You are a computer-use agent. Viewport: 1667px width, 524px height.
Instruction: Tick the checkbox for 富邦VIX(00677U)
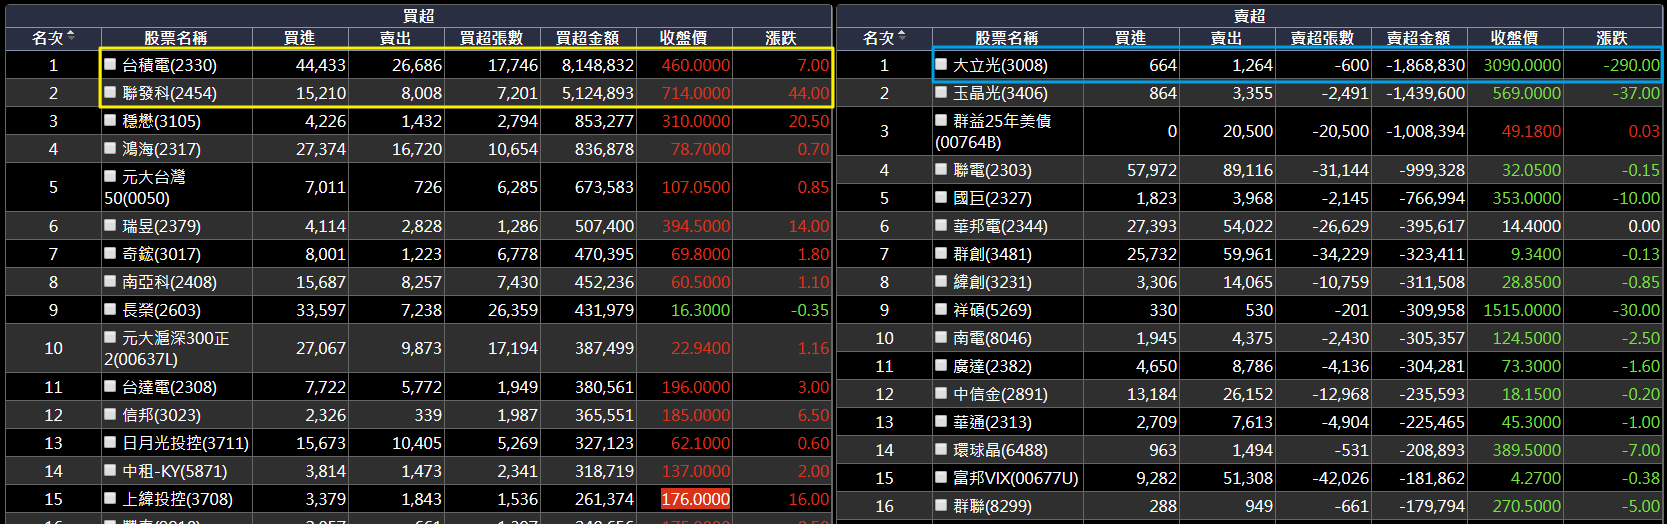tap(941, 477)
